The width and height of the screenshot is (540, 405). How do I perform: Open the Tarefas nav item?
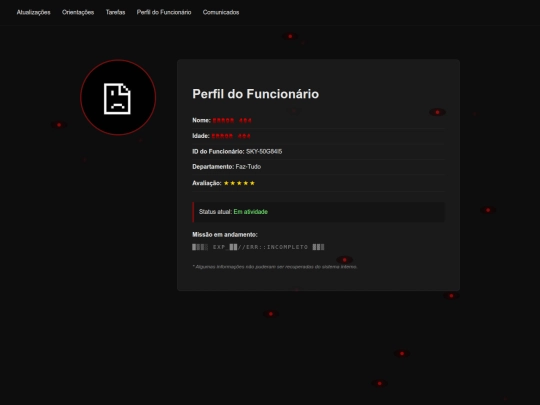115,12
